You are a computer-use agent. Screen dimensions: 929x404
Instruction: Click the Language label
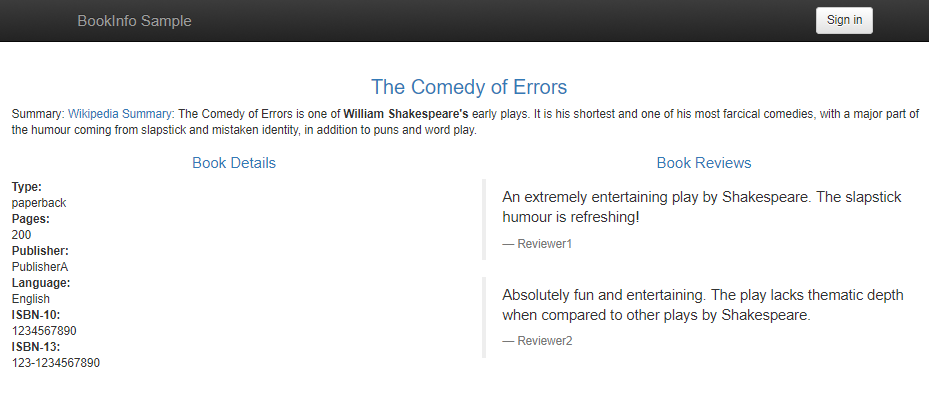pos(40,283)
